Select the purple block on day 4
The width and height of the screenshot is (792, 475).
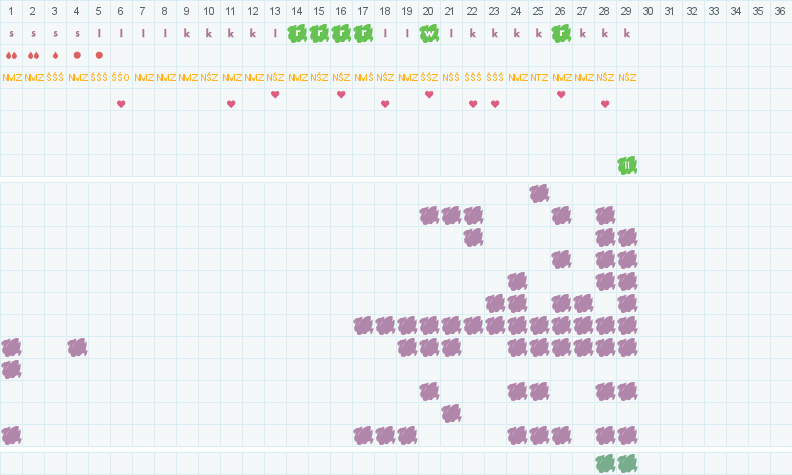click(77, 347)
